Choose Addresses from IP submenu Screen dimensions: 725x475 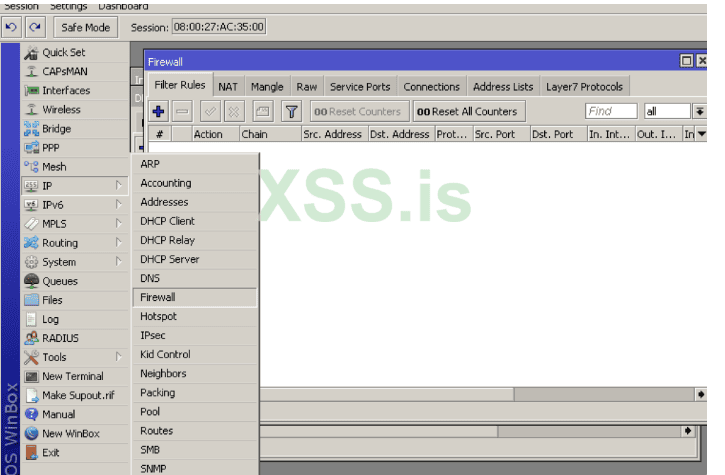click(195, 202)
